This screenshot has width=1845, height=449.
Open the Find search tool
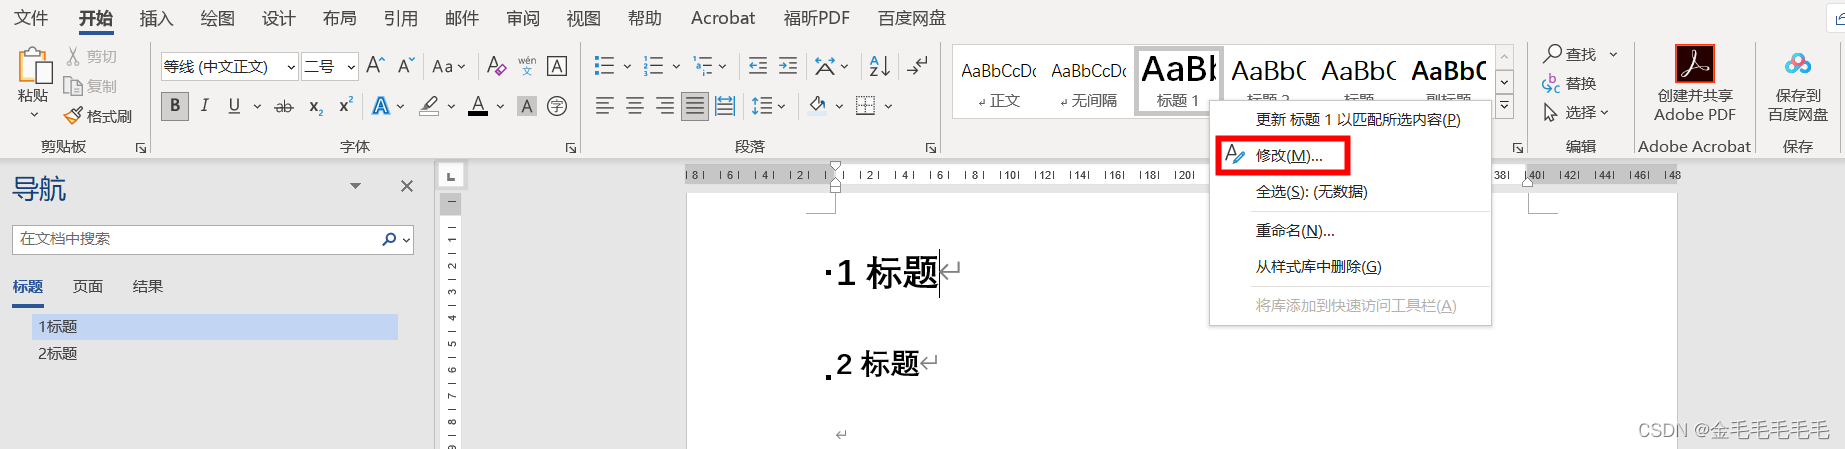(1570, 54)
